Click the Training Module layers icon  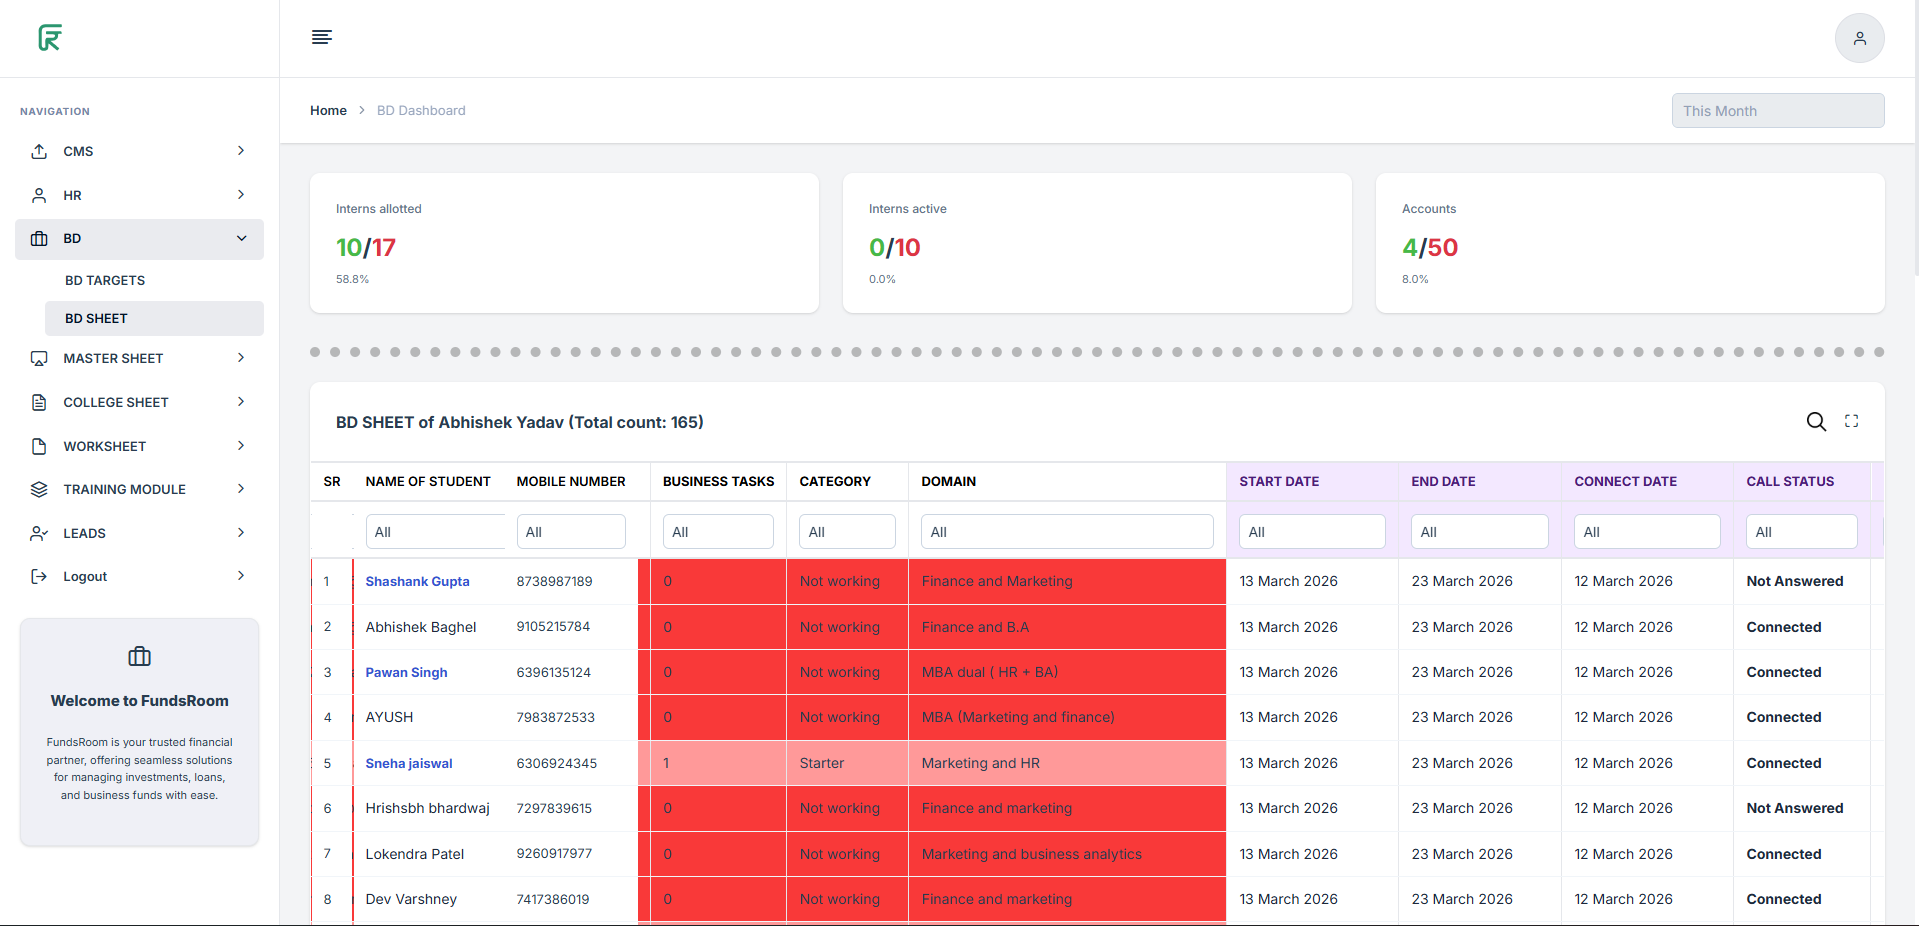39,489
